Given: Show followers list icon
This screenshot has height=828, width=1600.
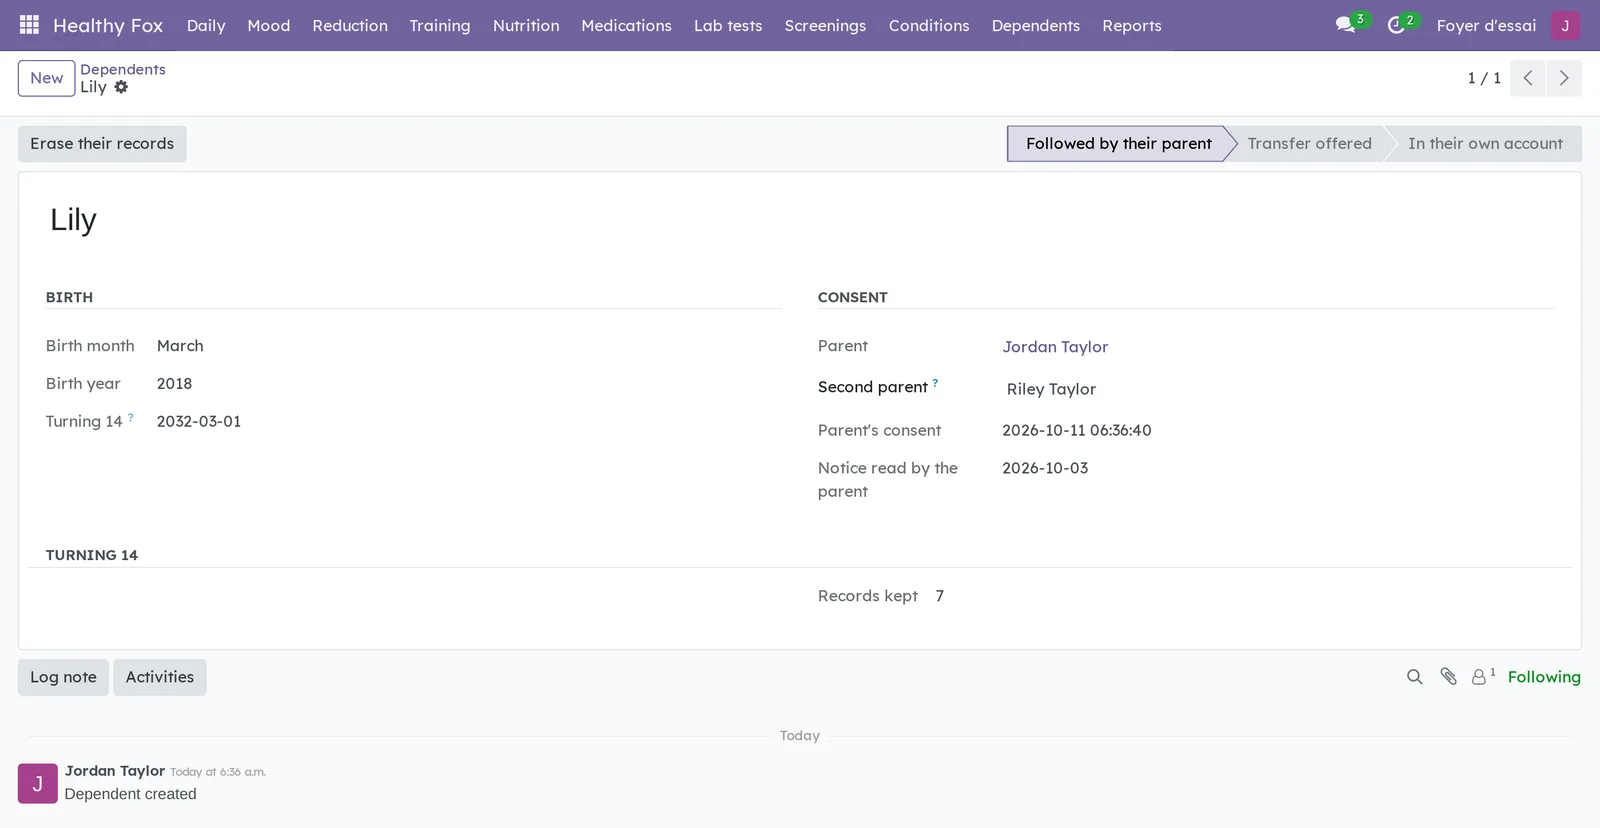Looking at the screenshot, I should click(1482, 677).
